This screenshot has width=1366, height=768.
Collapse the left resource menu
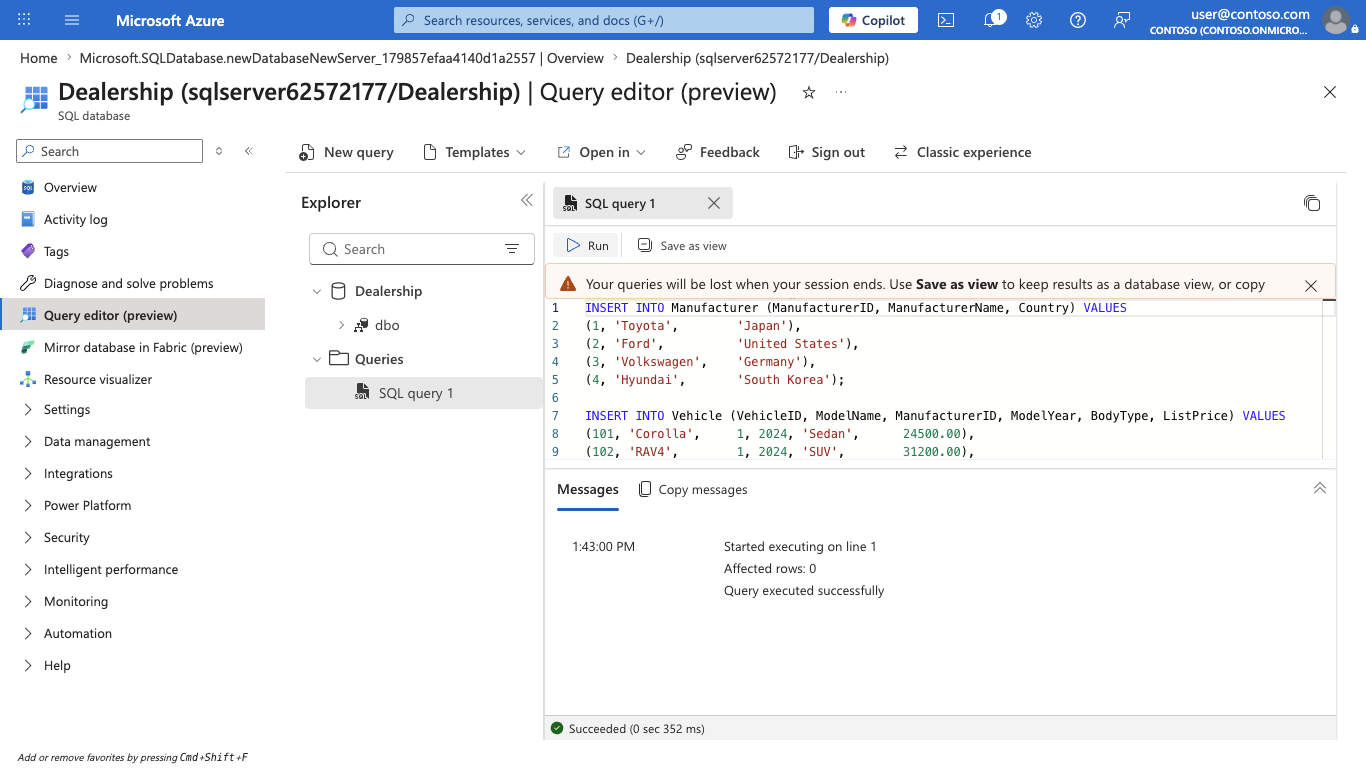click(x=249, y=151)
